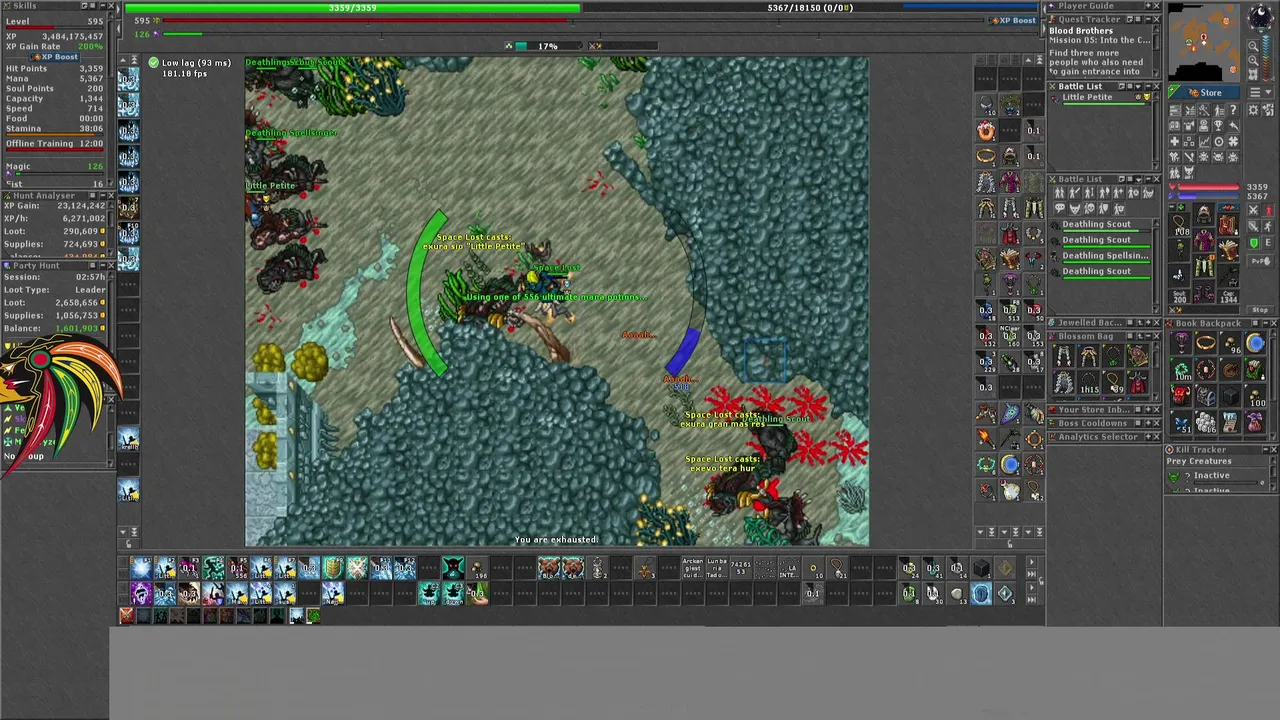Select the pink frosted donut in inventory

986,131
